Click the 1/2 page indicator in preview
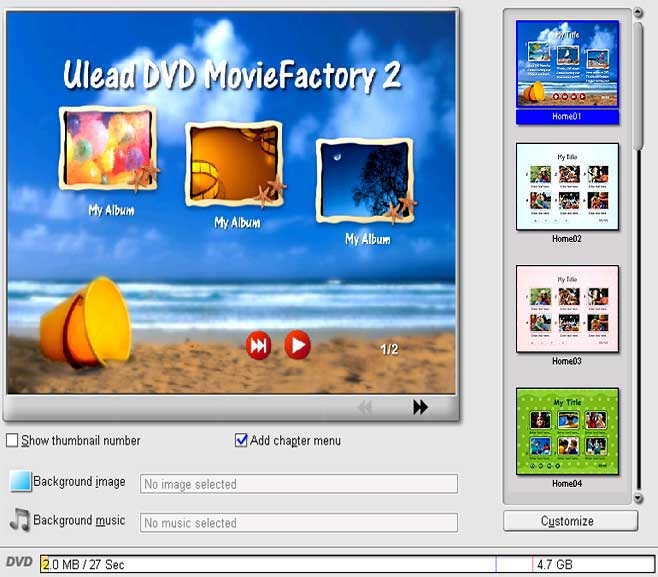This screenshot has height=577, width=658. point(389,349)
